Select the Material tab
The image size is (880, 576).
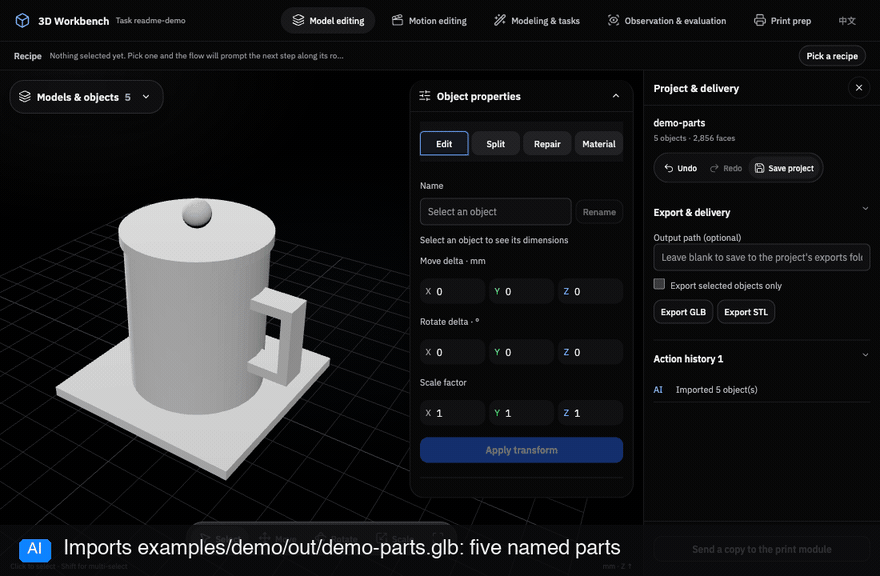(599, 144)
